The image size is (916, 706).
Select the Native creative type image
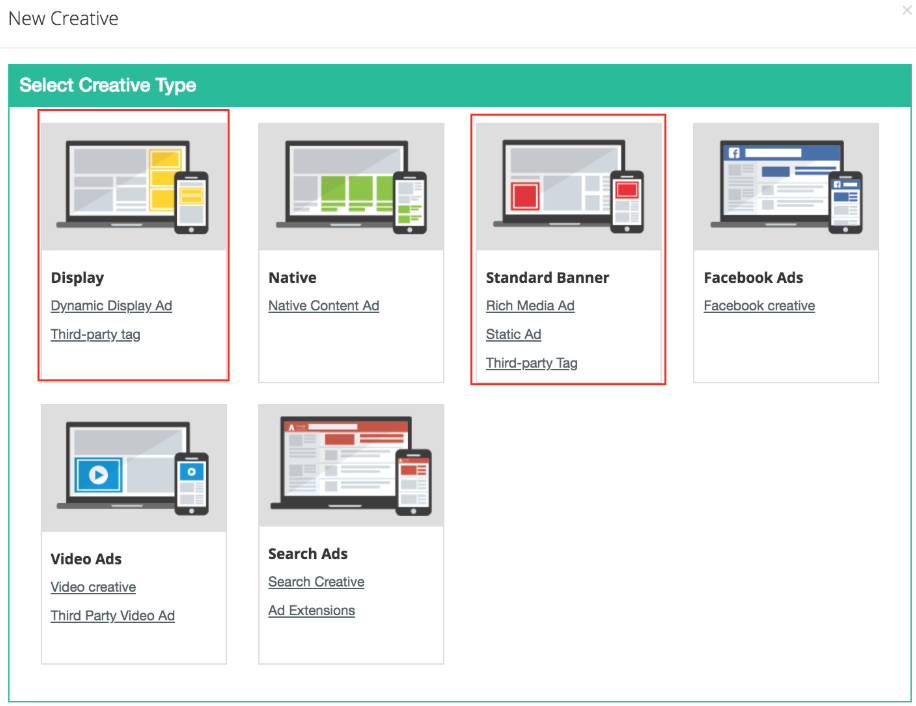pyautogui.click(x=350, y=187)
